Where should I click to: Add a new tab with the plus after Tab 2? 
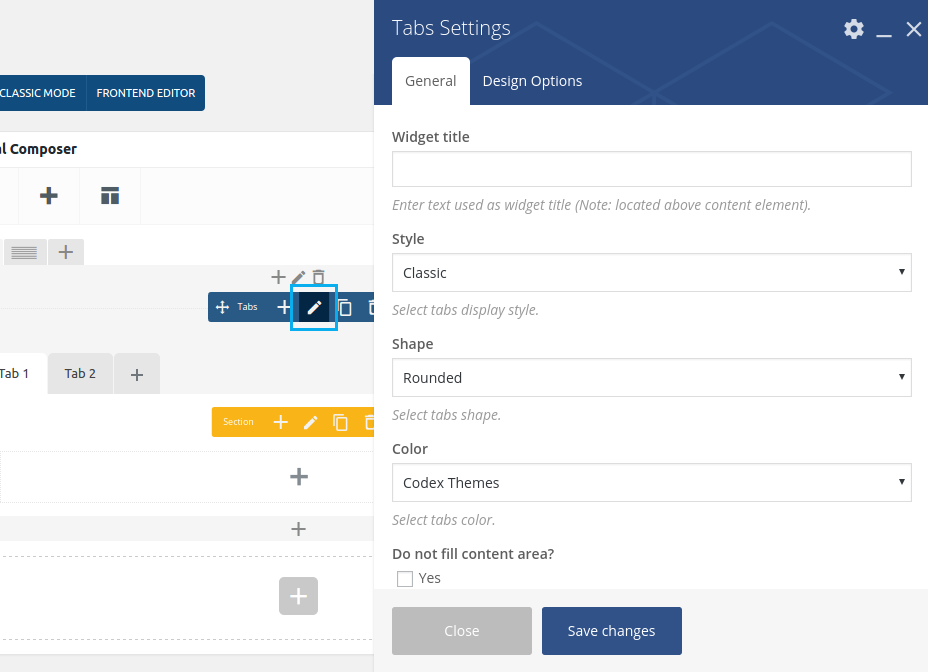137,374
